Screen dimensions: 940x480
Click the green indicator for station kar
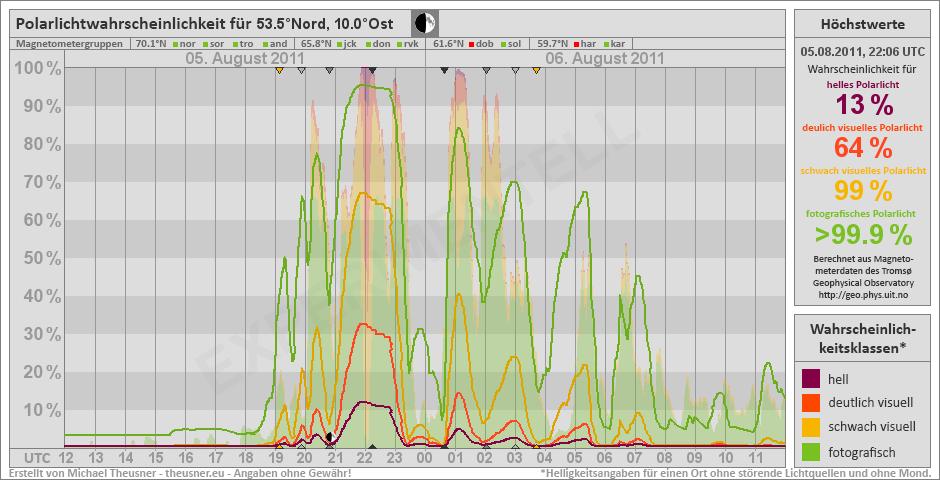coord(606,44)
